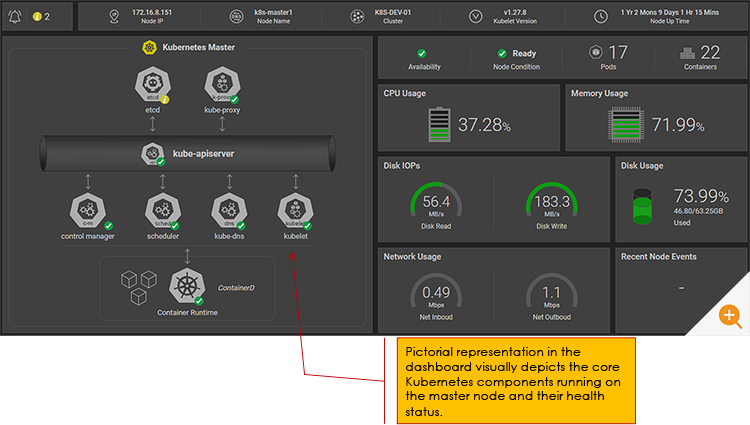Screen dimensions: 750x425
Task: Click the Containers stack icon
Action: pyautogui.click(x=687, y=53)
